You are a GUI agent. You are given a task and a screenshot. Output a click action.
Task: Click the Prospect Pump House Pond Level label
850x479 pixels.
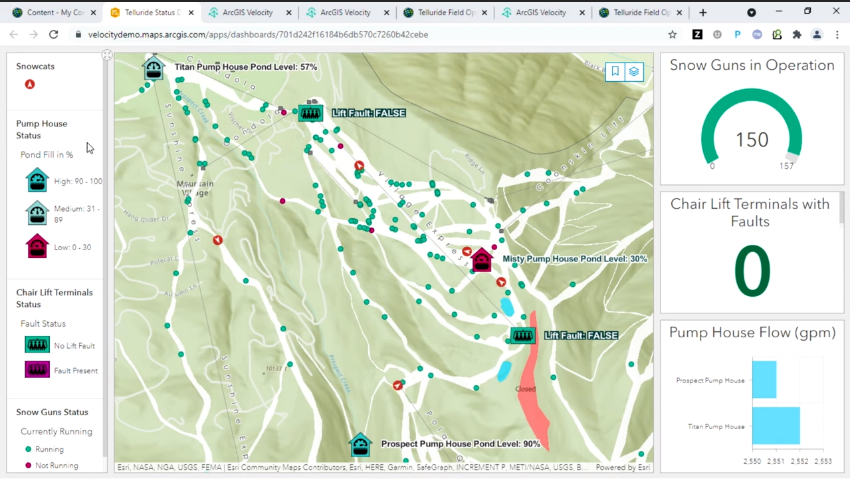(x=460, y=443)
